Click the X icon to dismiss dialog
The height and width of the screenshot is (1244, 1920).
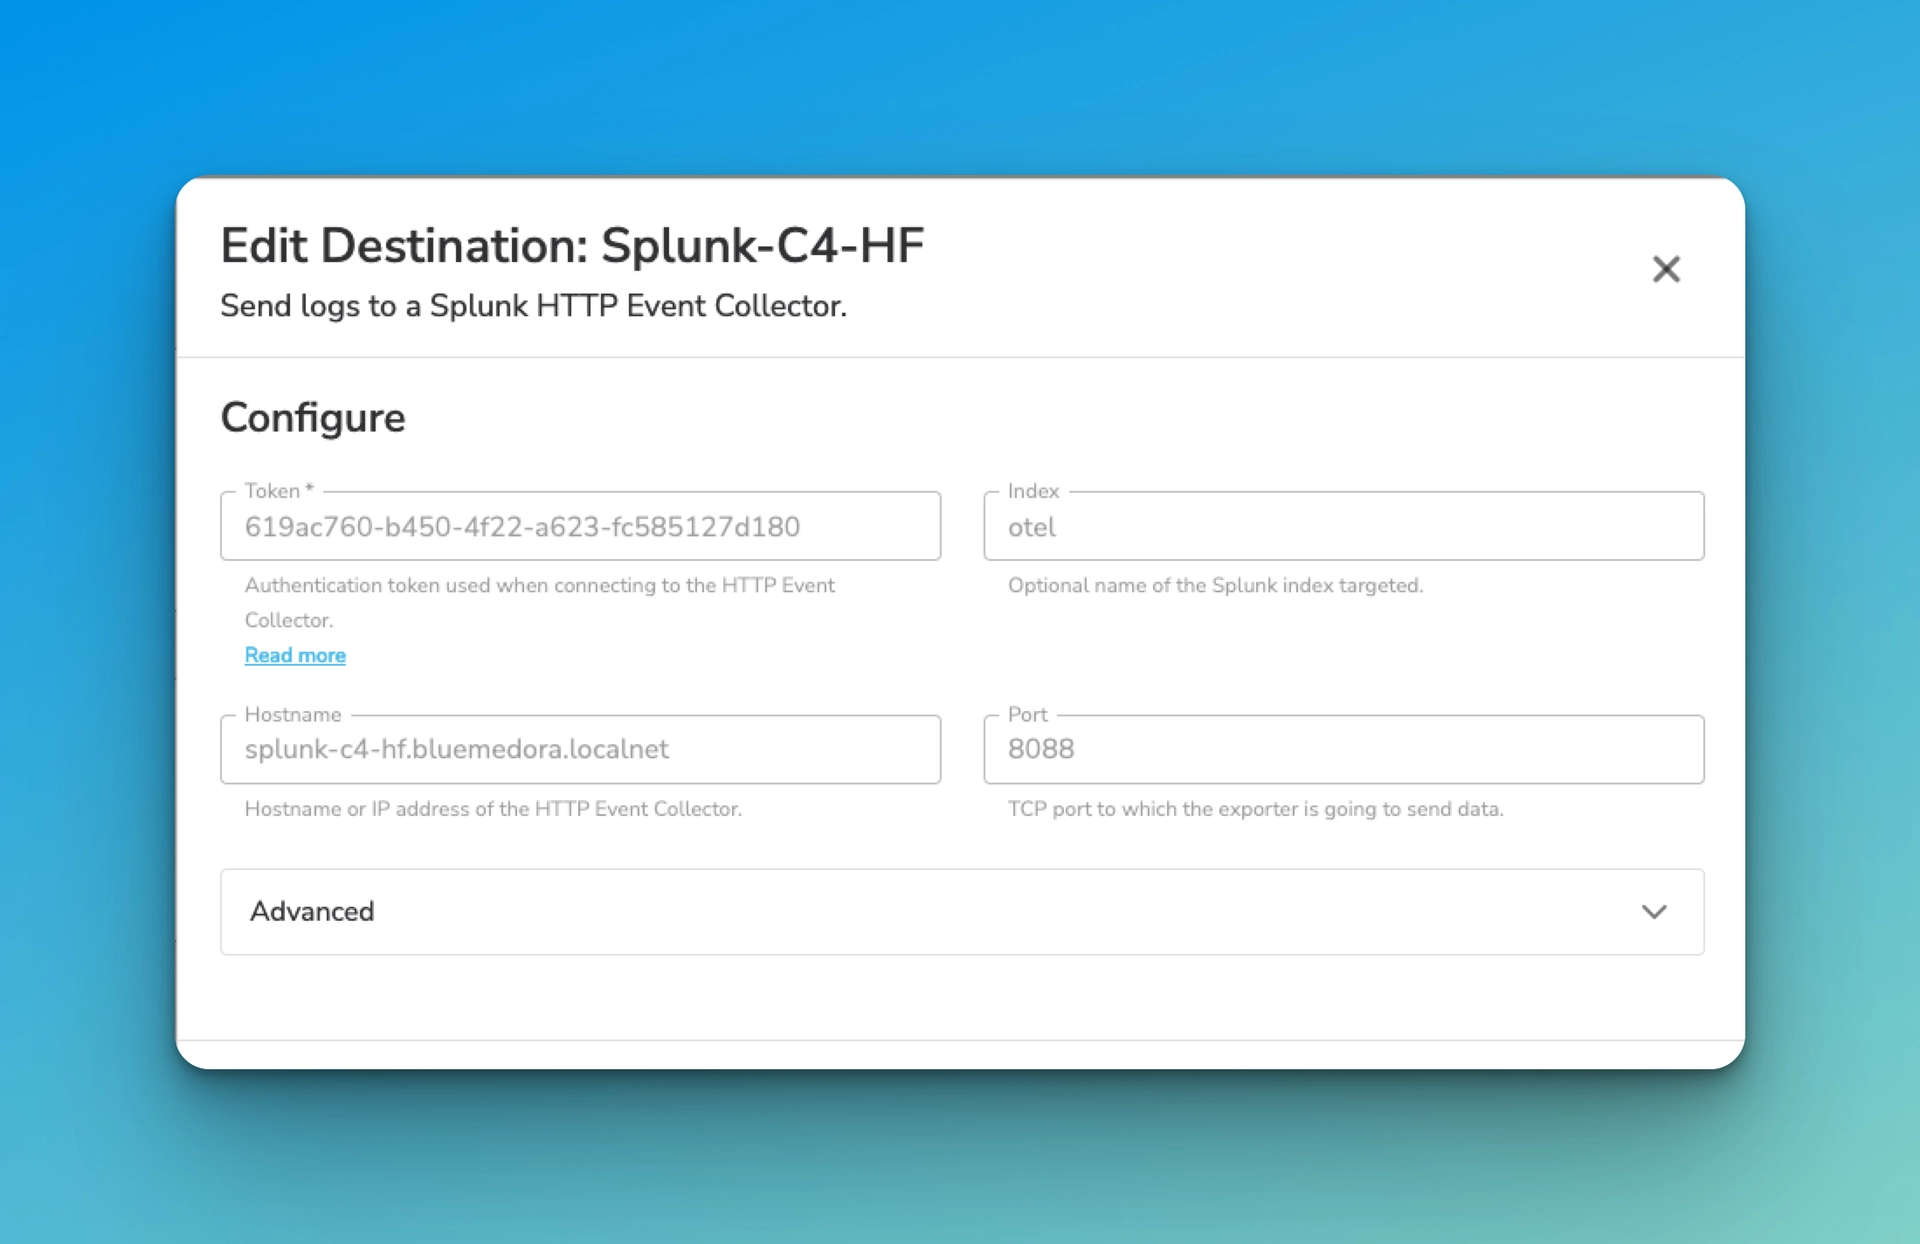(1666, 269)
